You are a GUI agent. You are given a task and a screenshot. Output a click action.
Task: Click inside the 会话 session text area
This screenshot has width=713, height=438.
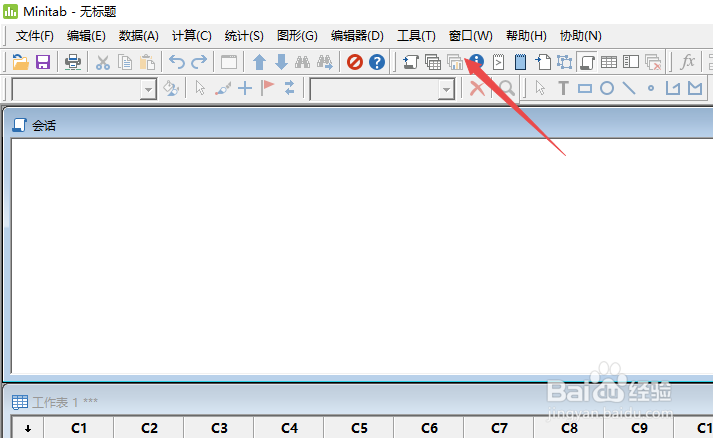click(x=362, y=256)
